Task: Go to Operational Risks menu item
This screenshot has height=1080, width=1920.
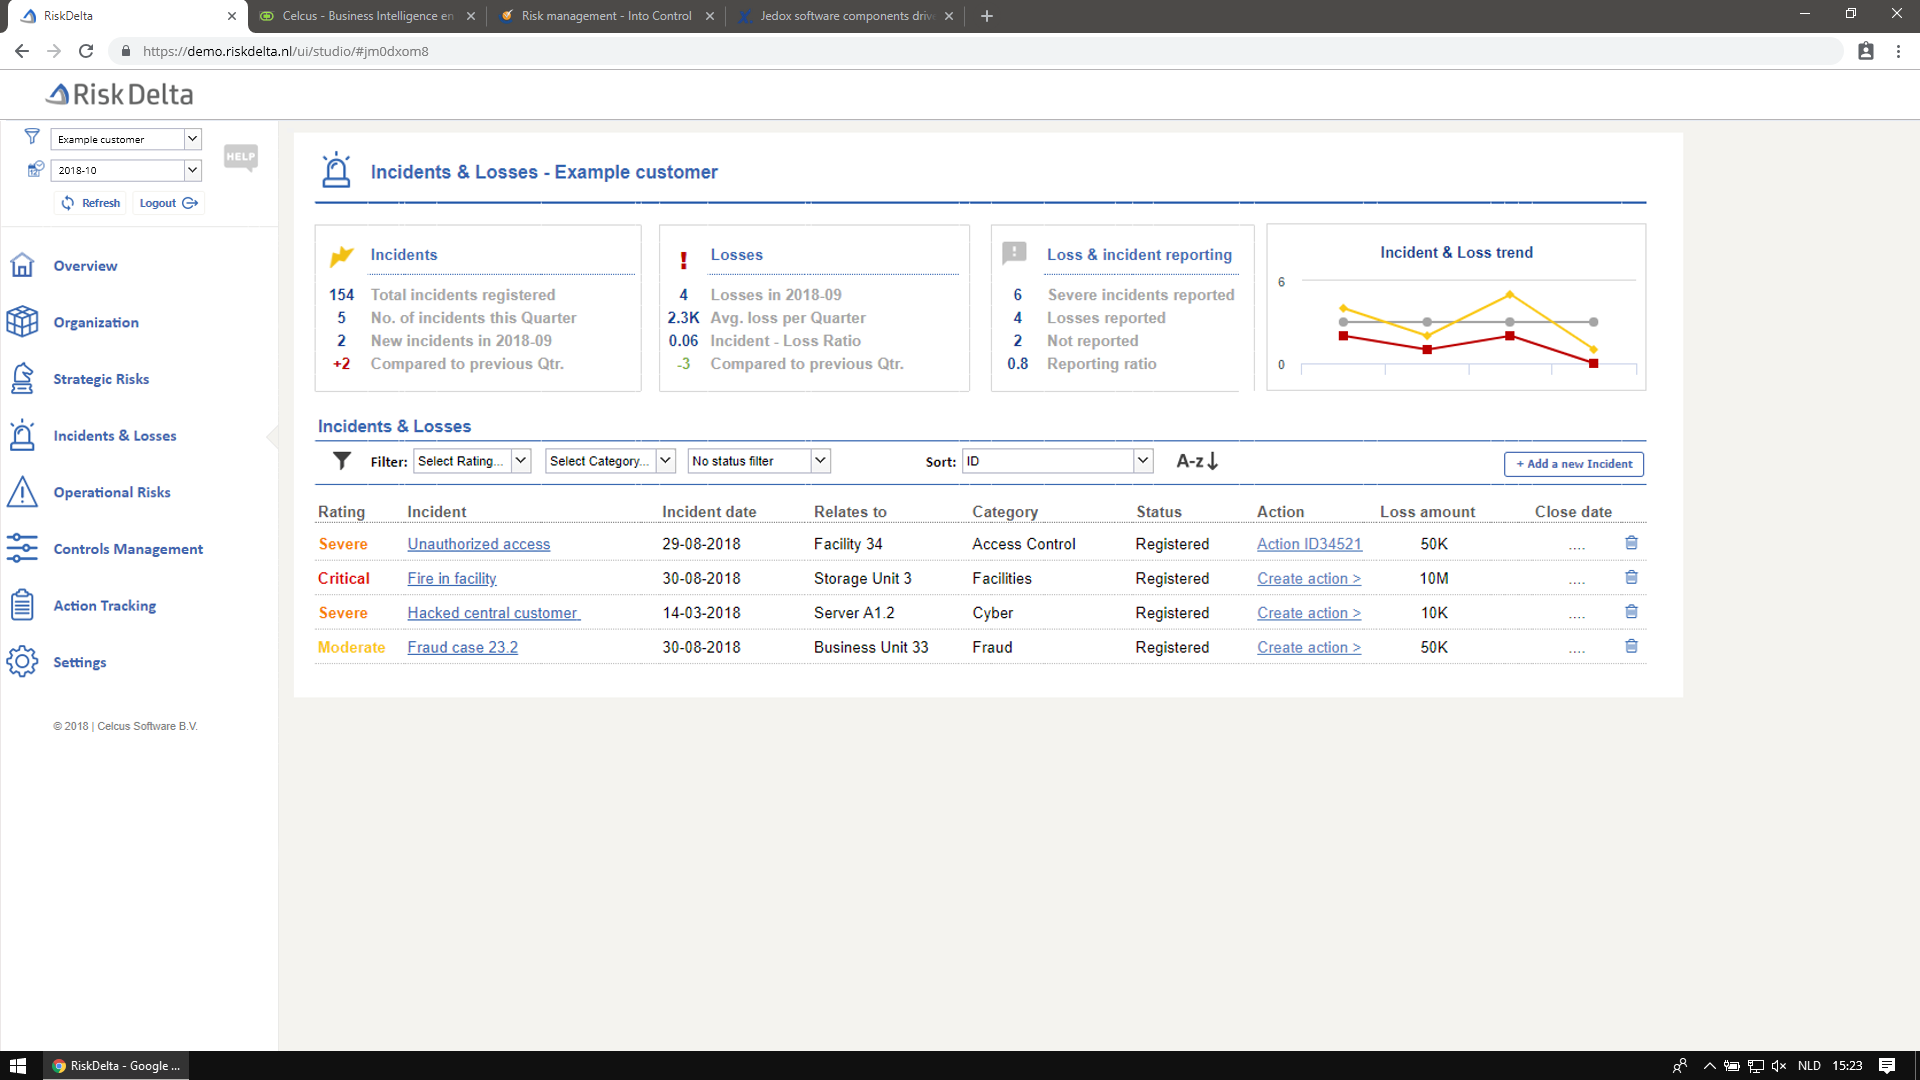Action: coord(112,492)
